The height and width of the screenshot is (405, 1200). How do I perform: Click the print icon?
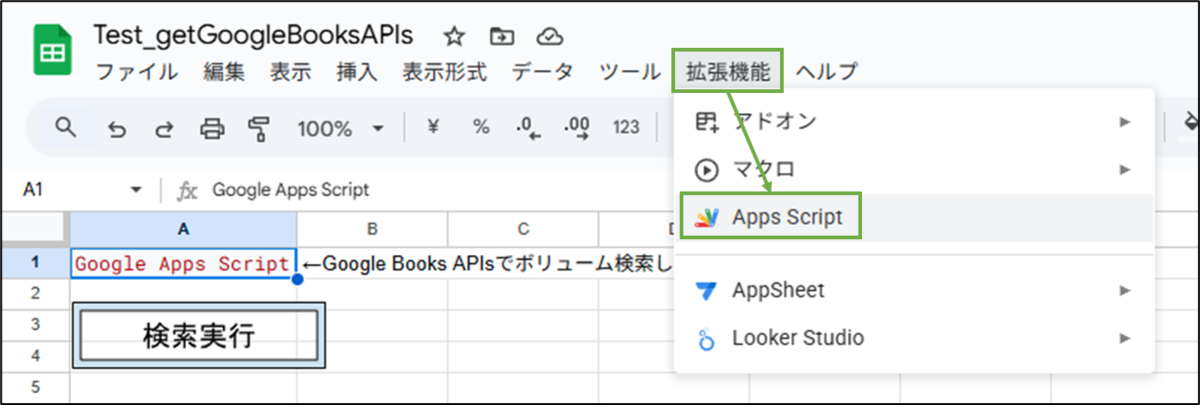pos(212,128)
